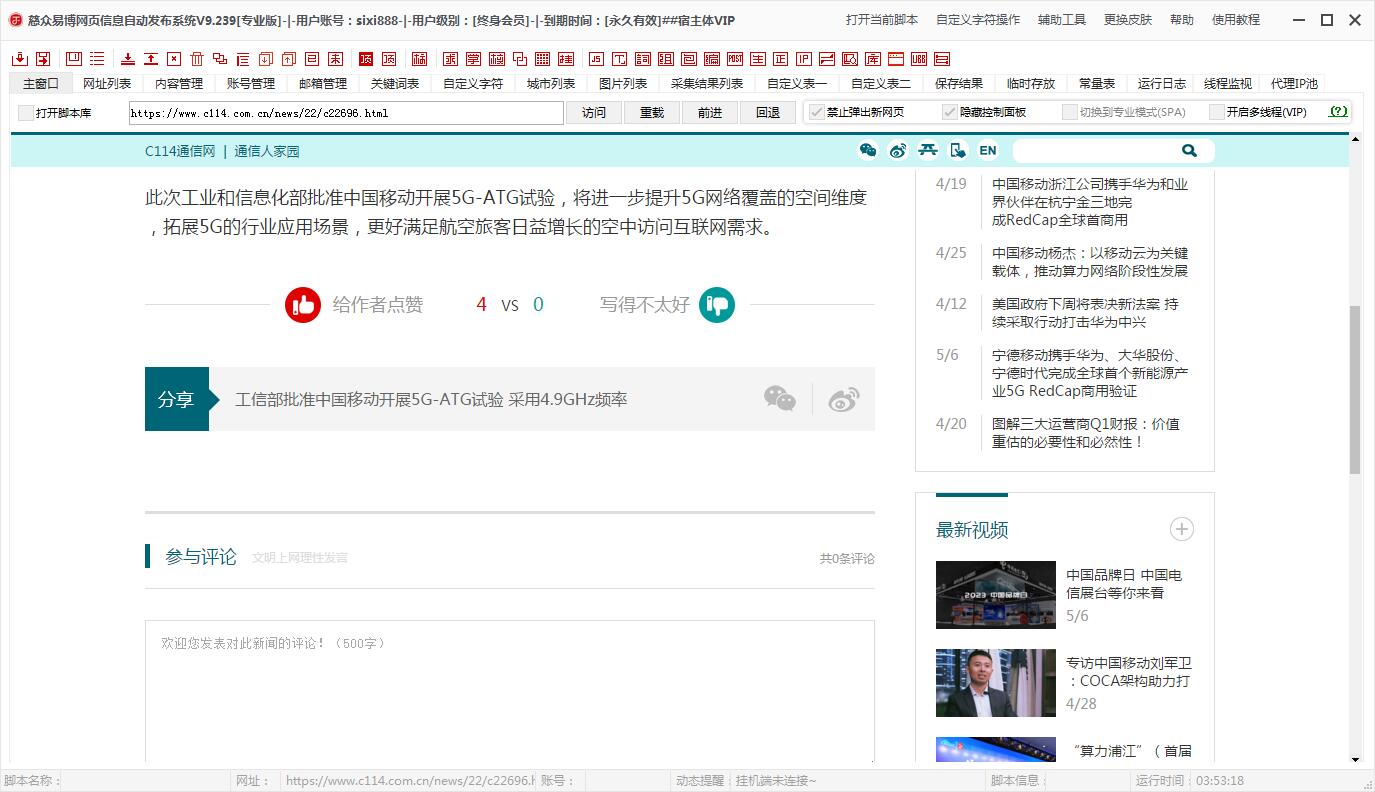
Task: Toggle 切换到专业模式(SPA) checkbox
Action: coord(1069,112)
